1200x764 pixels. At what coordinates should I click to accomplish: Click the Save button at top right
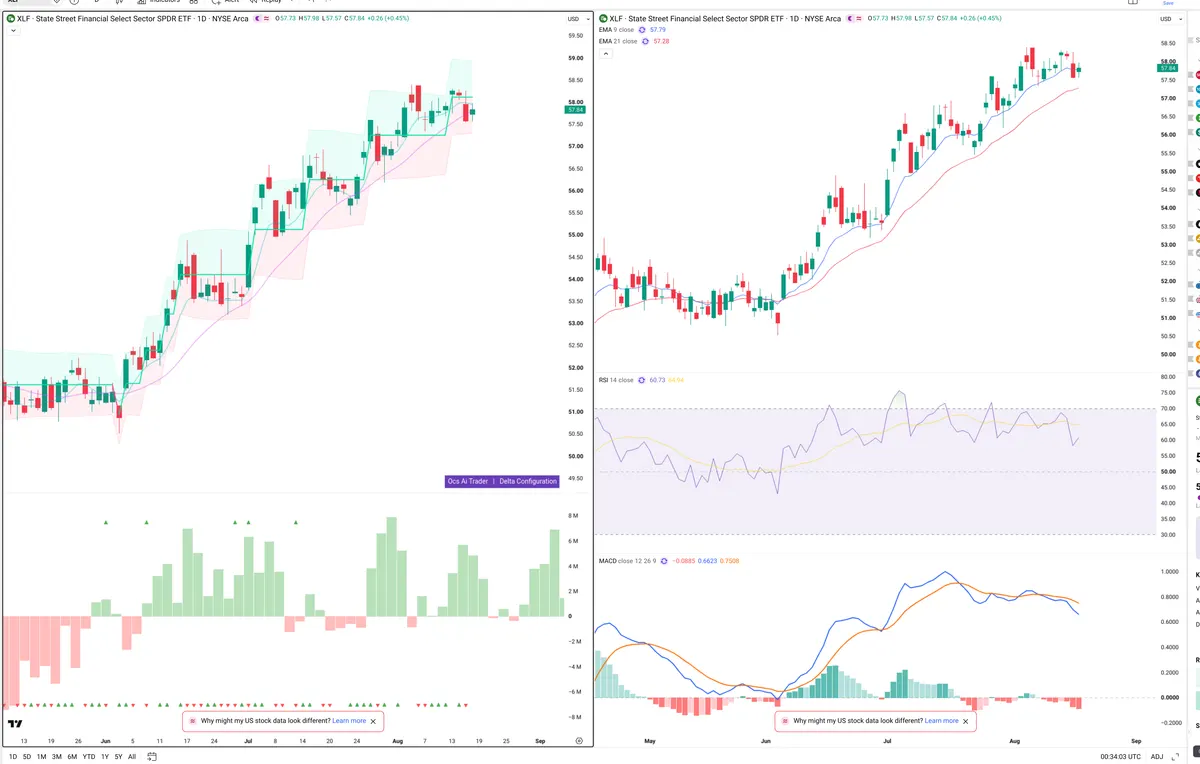[1168, 3]
